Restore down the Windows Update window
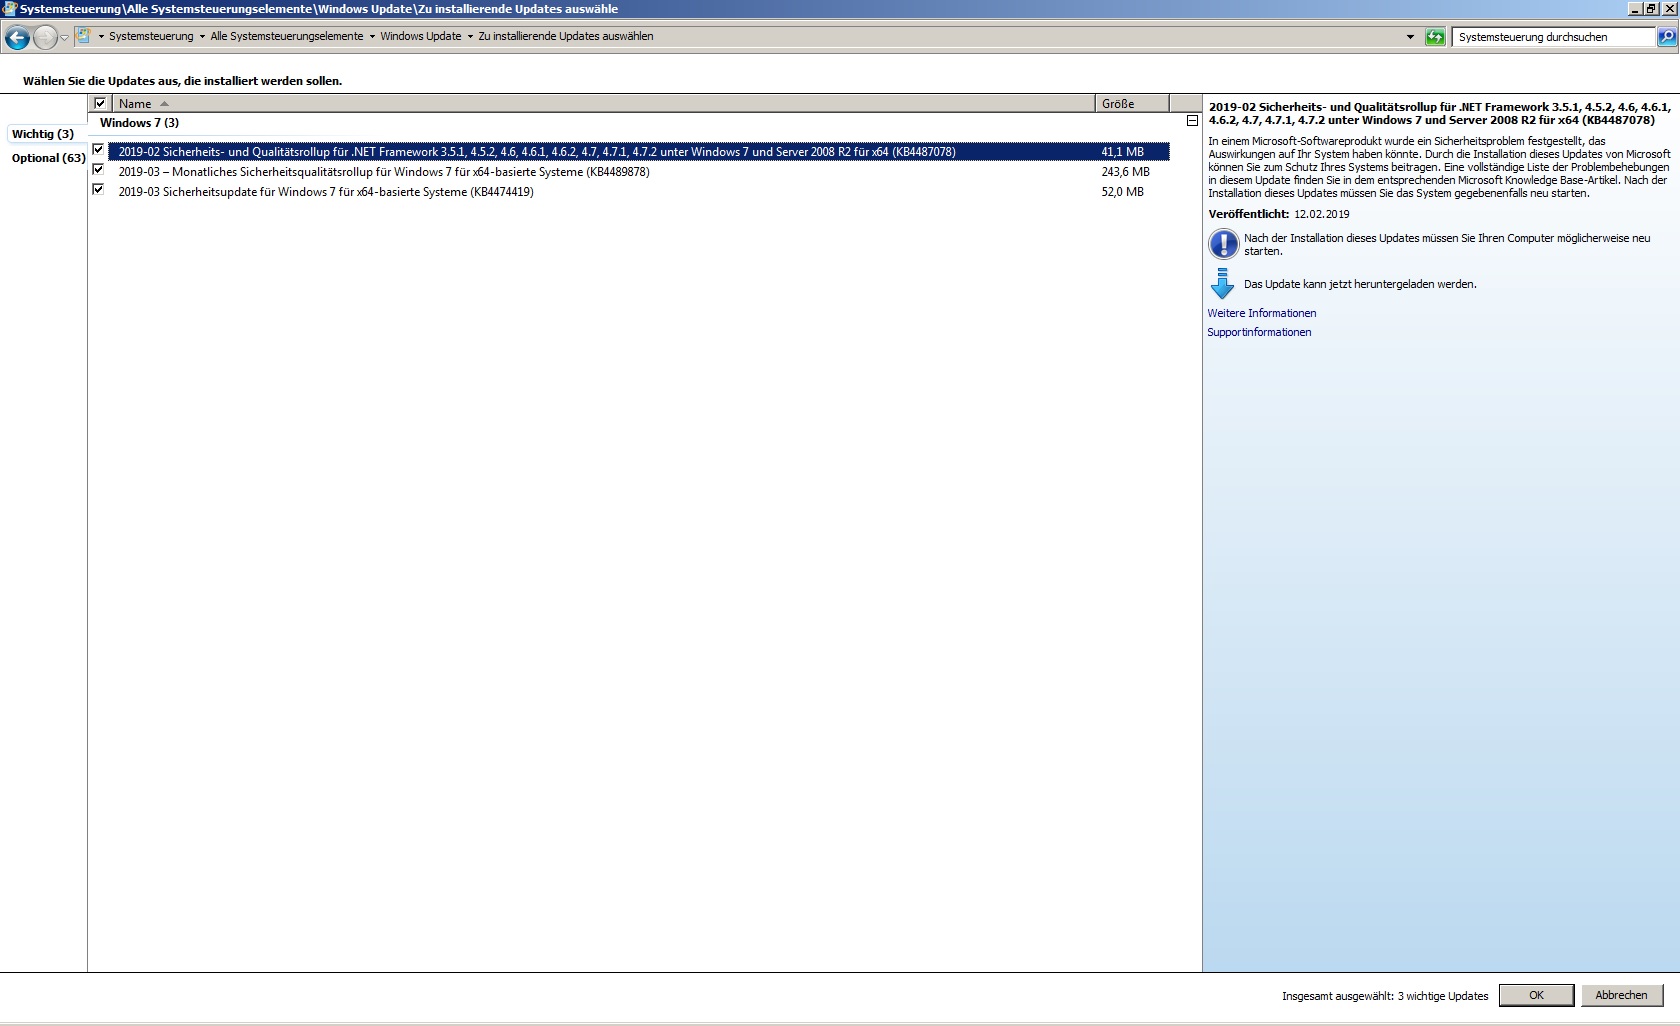This screenshot has height=1026, width=1680. click(x=1651, y=8)
